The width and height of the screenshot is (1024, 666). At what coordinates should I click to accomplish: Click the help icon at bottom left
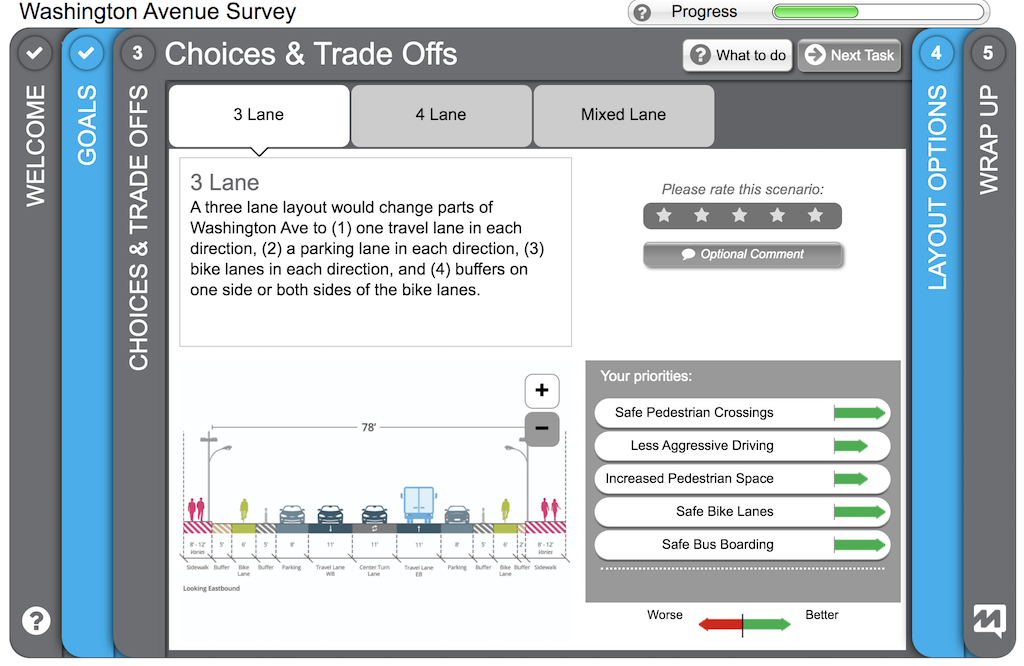(36, 621)
